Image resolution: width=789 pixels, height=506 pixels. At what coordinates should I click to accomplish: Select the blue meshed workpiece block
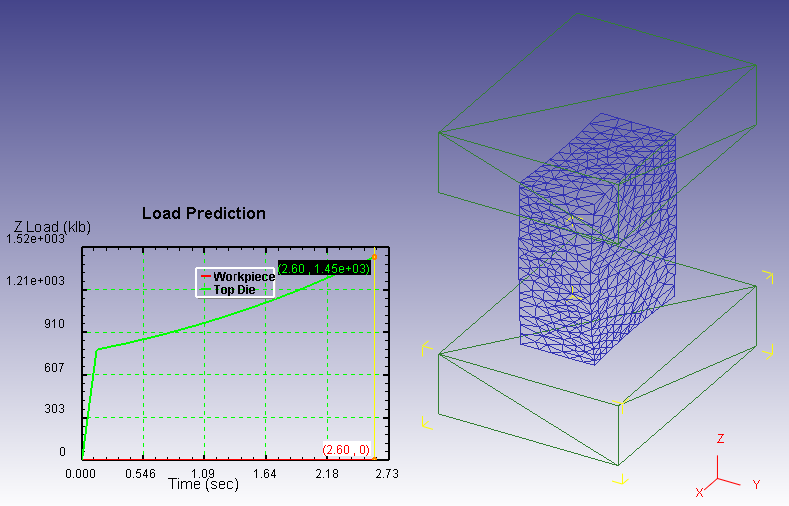(x=597, y=239)
